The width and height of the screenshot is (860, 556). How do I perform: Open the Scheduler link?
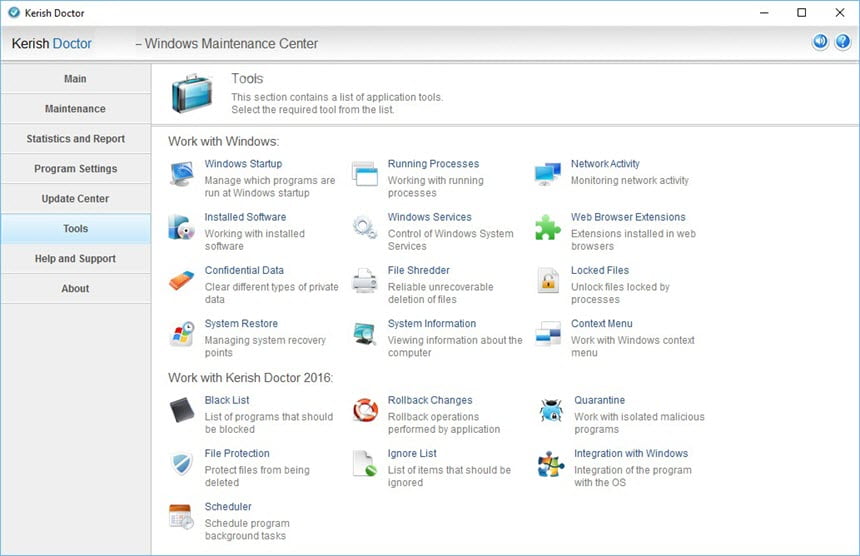228,506
